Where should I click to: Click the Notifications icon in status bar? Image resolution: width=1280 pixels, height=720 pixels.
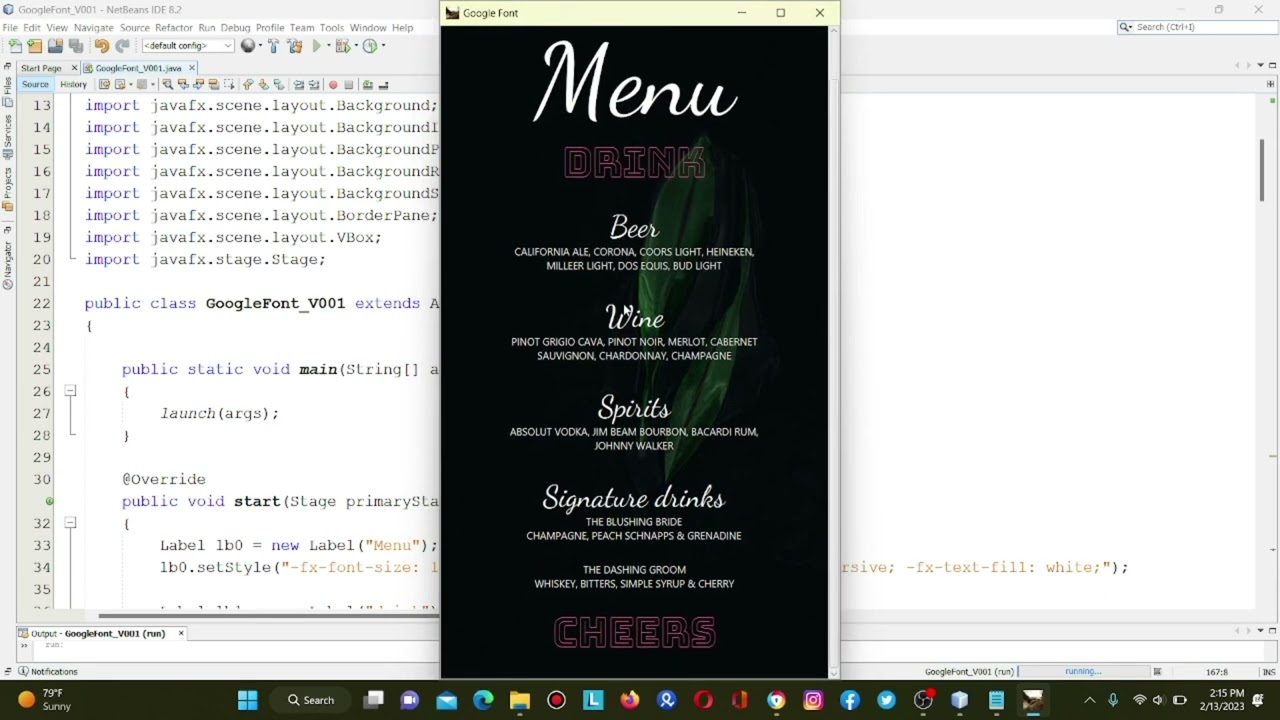coord(24,672)
